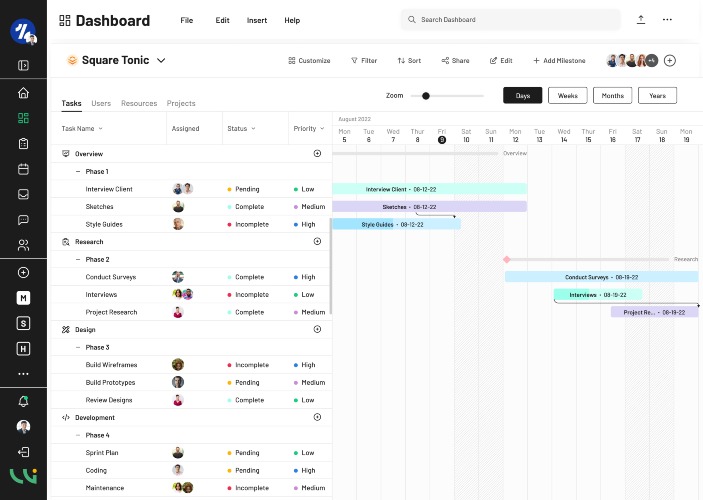Open the clipboard tasks icon in sidebar

point(23,143)
